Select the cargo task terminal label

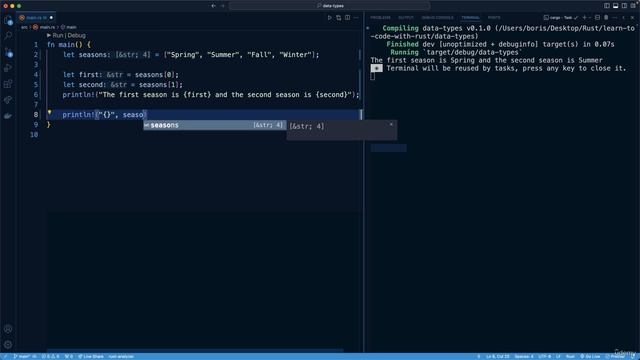560,18
